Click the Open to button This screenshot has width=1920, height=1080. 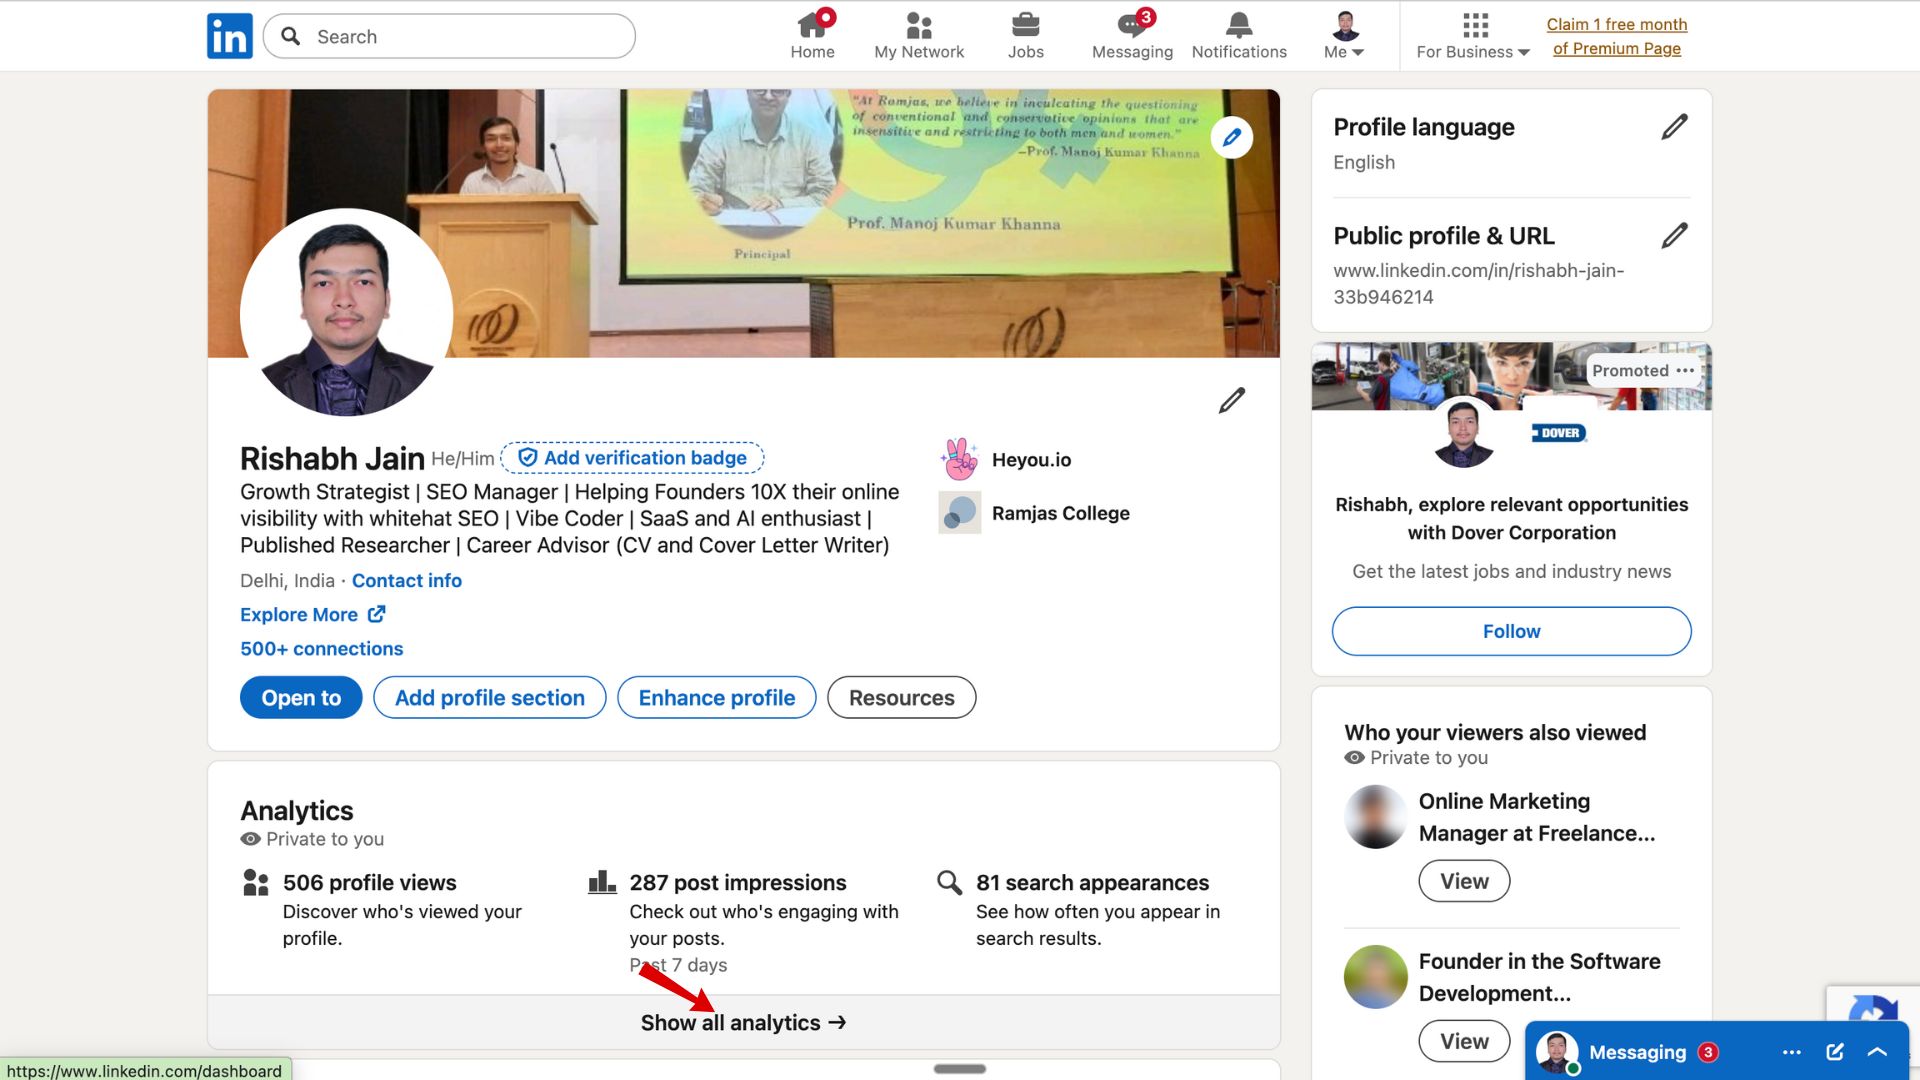click(301, 698)
